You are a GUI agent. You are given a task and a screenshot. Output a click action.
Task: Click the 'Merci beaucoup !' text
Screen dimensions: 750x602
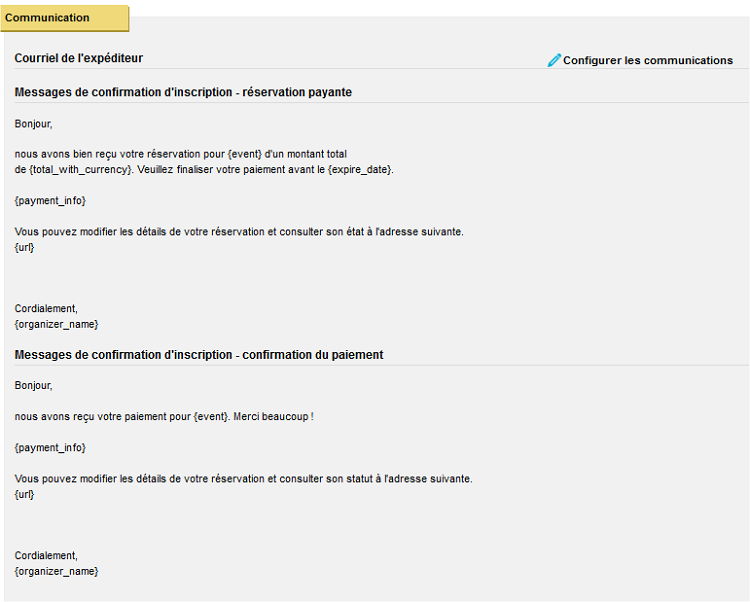274,416
